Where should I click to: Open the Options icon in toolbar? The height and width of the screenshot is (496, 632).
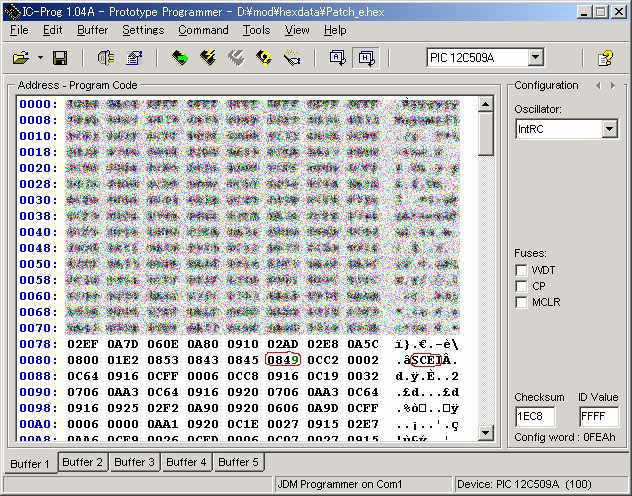click(134, 58)
